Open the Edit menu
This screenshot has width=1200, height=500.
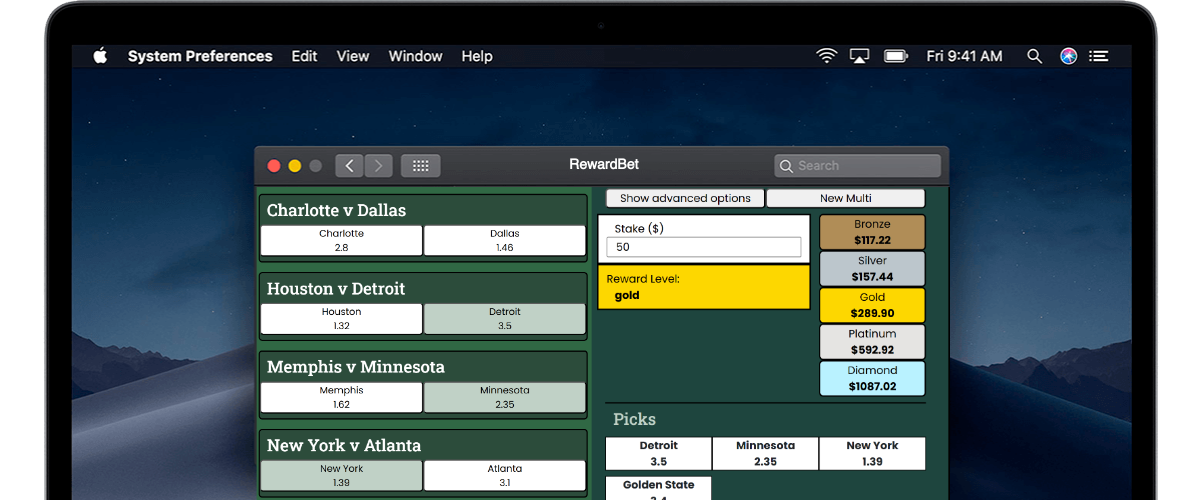tap(304, 56)
